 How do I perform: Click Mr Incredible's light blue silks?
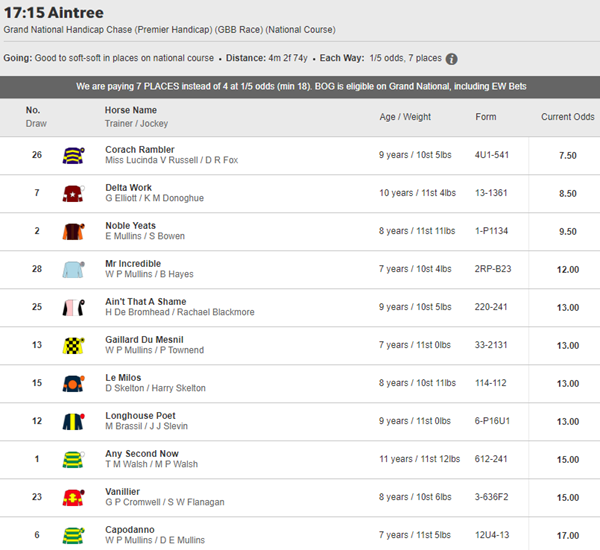point(73,269)
